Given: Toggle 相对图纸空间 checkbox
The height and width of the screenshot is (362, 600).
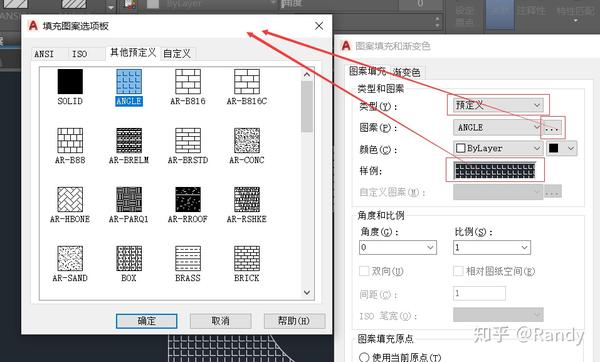Looking at the screenshot, I should 458,271.
